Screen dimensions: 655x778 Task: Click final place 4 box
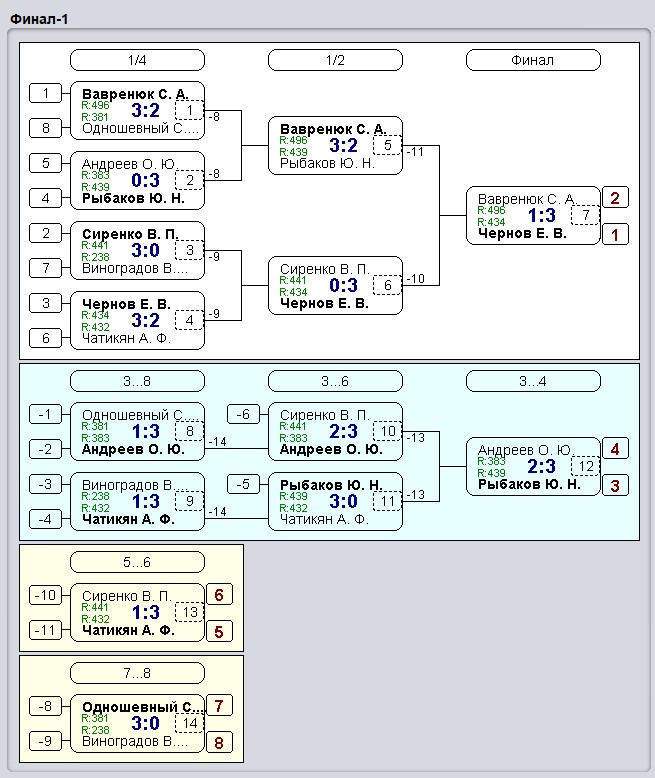pyautogui.click(x=615, y=449)
